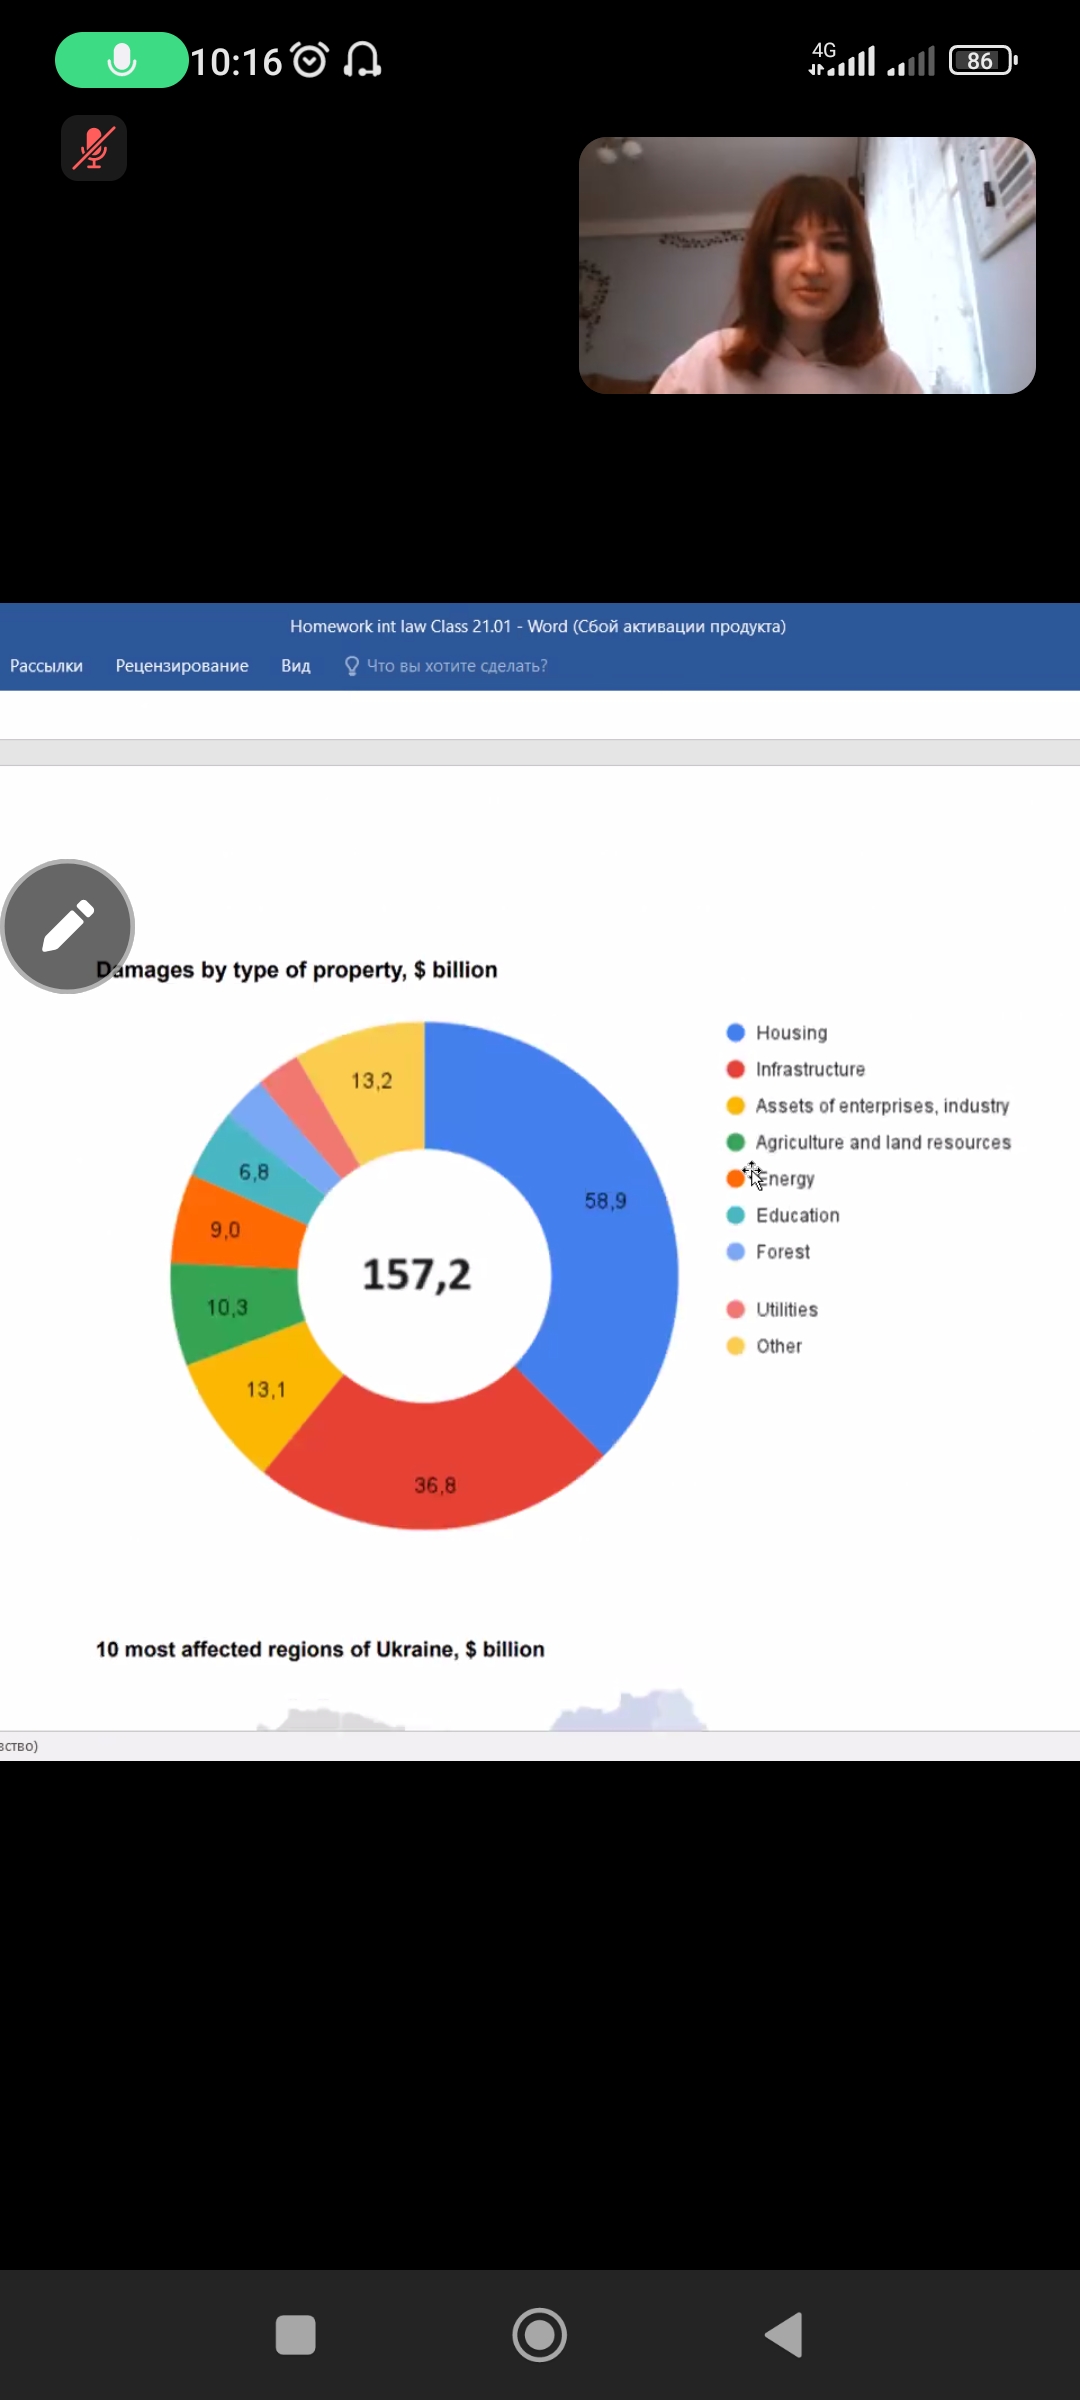Click the lightbulb Tell Me icon
The height and width of the screenshot is (2400, 1080).
pyautogui.click(x=351, y=666)
